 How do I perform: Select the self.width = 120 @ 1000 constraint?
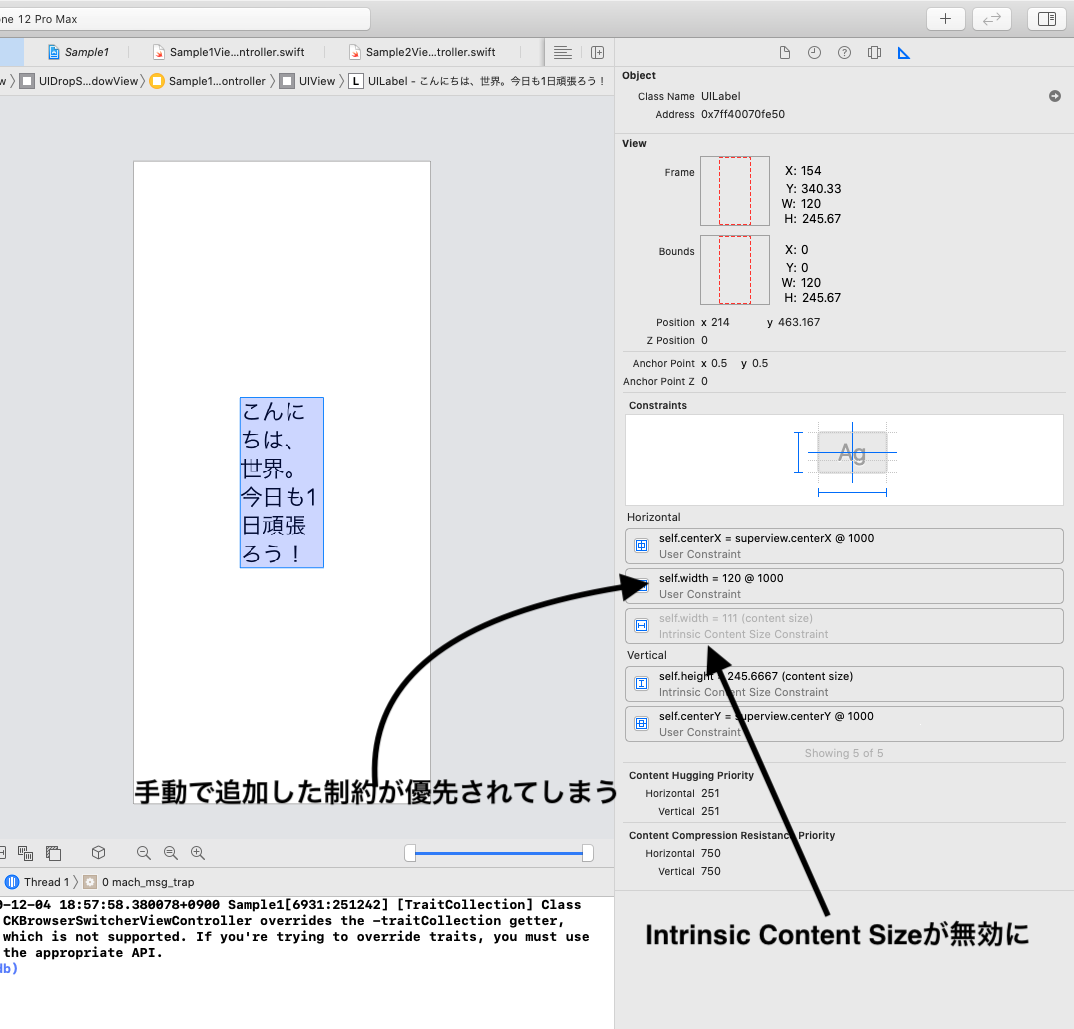pos(844,586)
